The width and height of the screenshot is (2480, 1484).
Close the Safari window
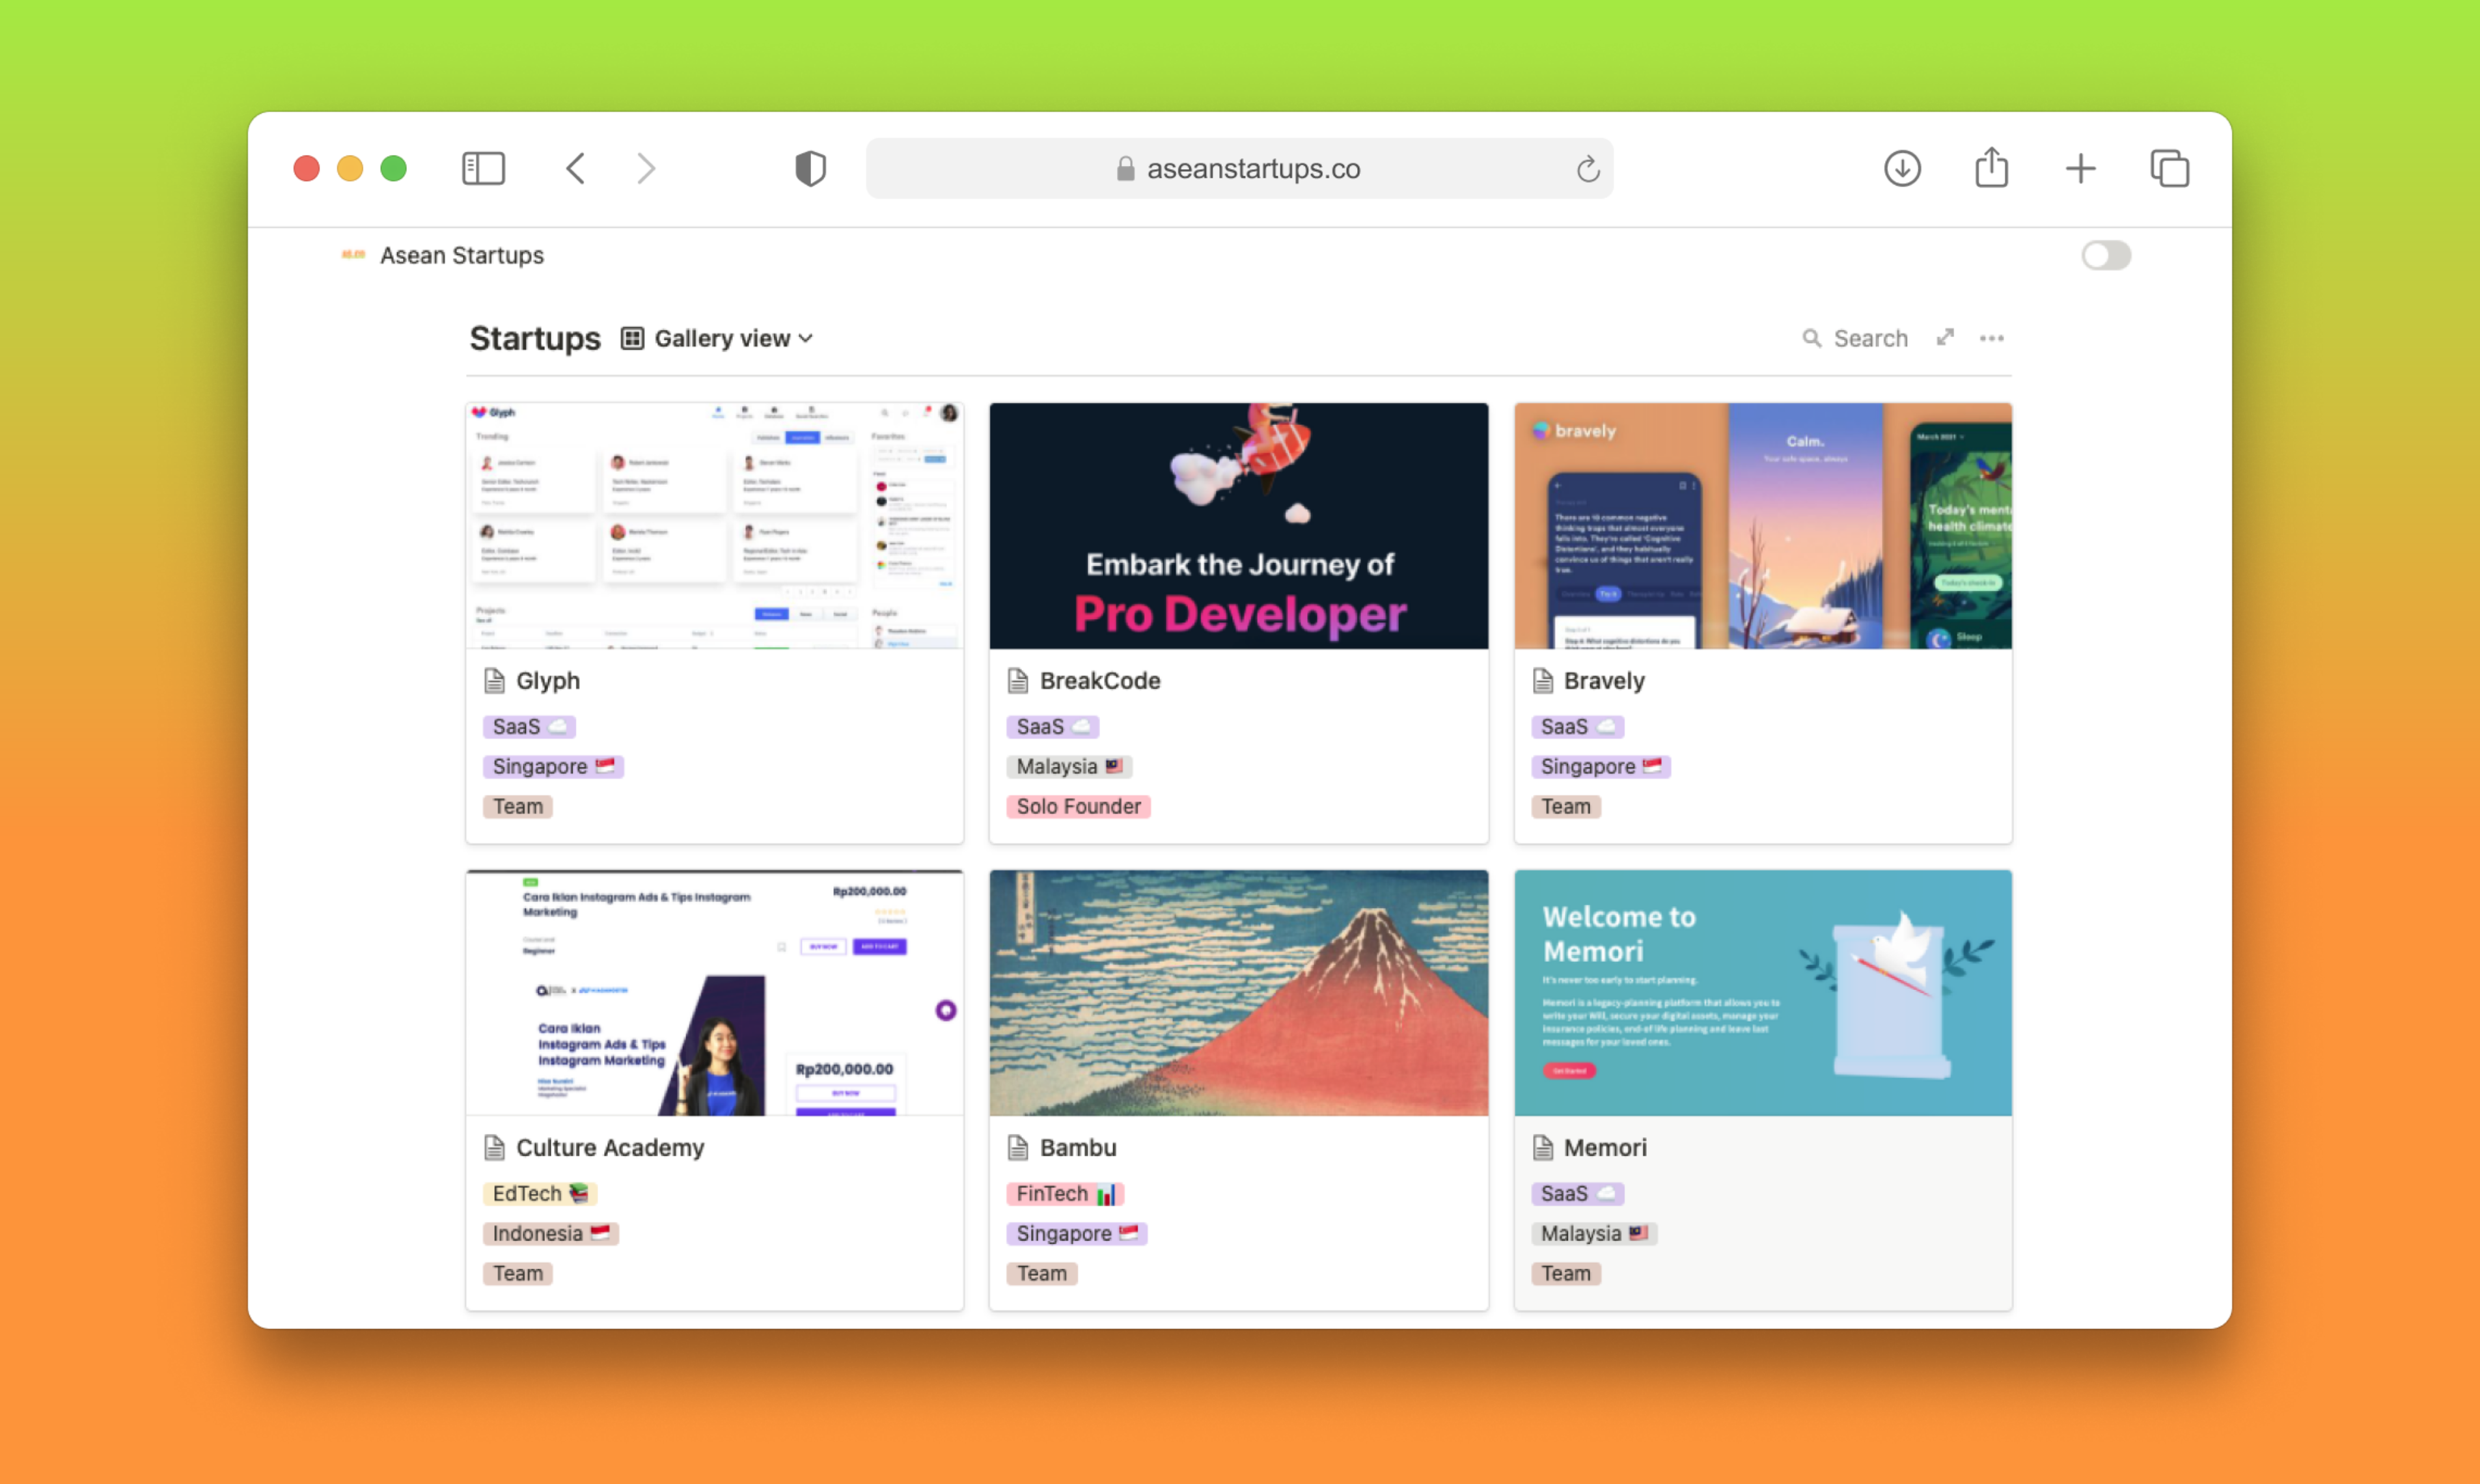[306, 168]
